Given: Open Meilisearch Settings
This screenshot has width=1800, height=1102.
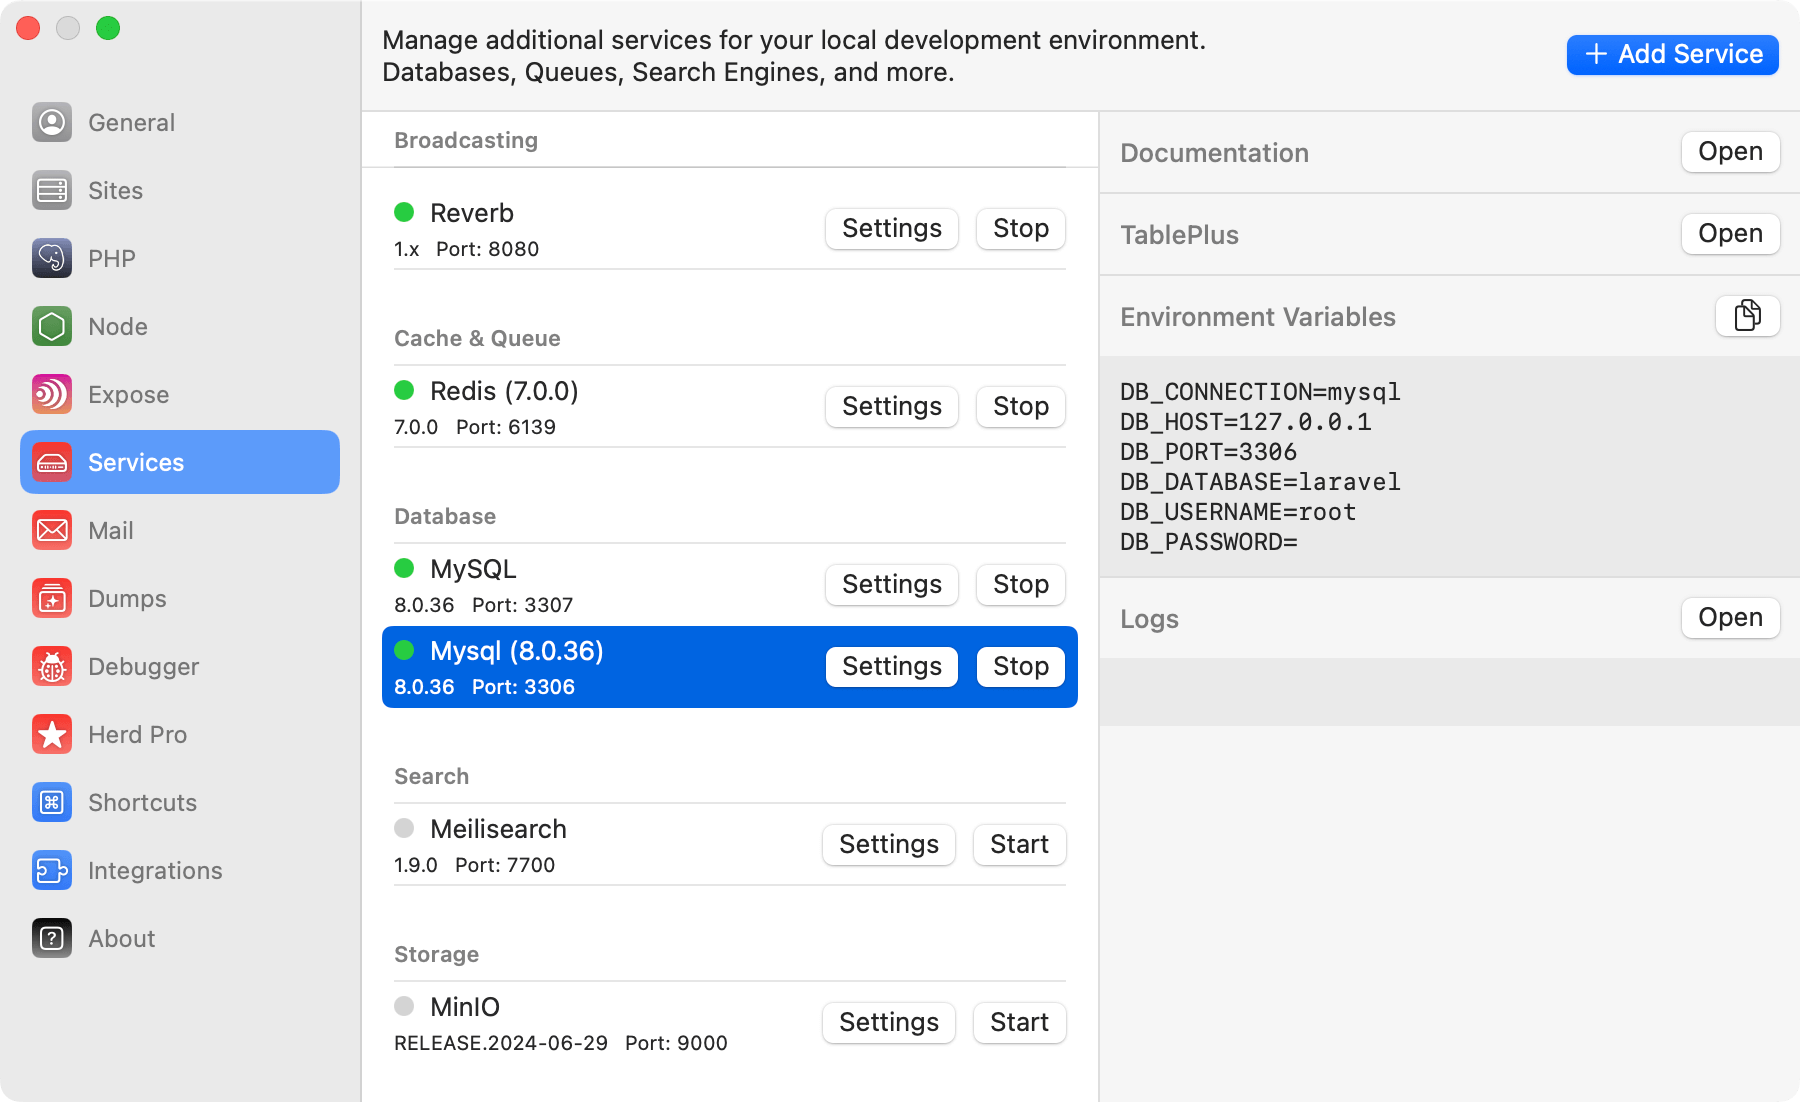Looking at the screenshot, I should [888, 844].
